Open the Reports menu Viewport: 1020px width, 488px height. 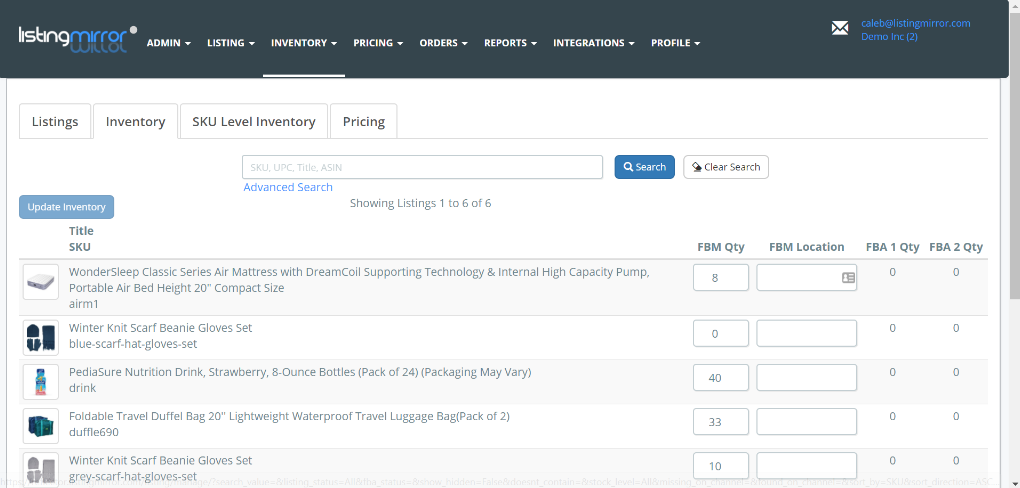(510, 43)
